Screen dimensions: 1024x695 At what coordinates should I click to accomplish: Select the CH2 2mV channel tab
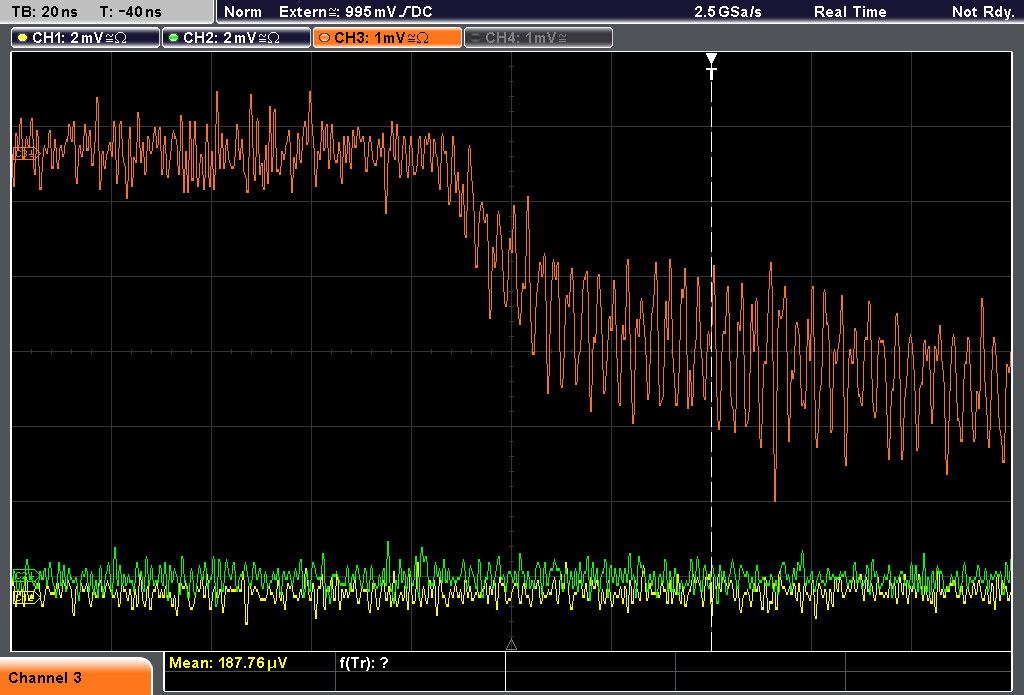(x=236, y=38)
